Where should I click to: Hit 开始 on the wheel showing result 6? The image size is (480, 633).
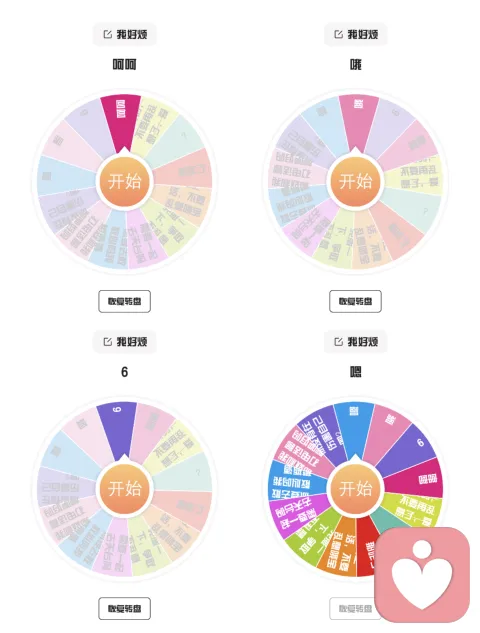pos(124,488)
